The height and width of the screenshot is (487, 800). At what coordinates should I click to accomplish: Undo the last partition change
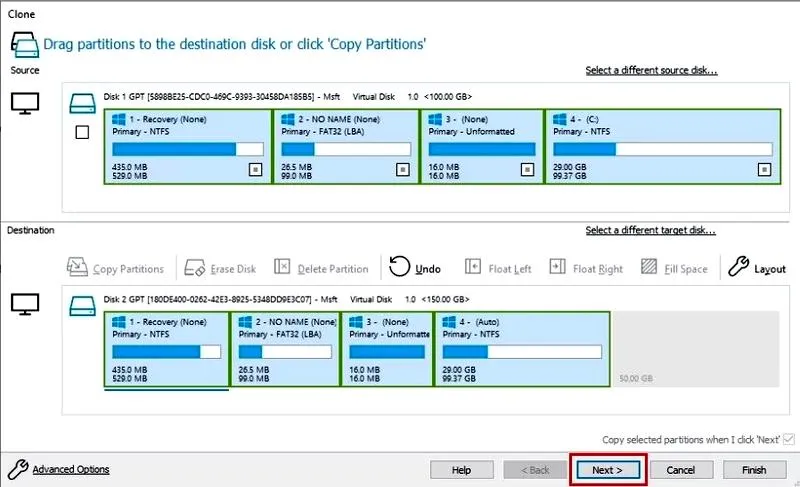414,267
